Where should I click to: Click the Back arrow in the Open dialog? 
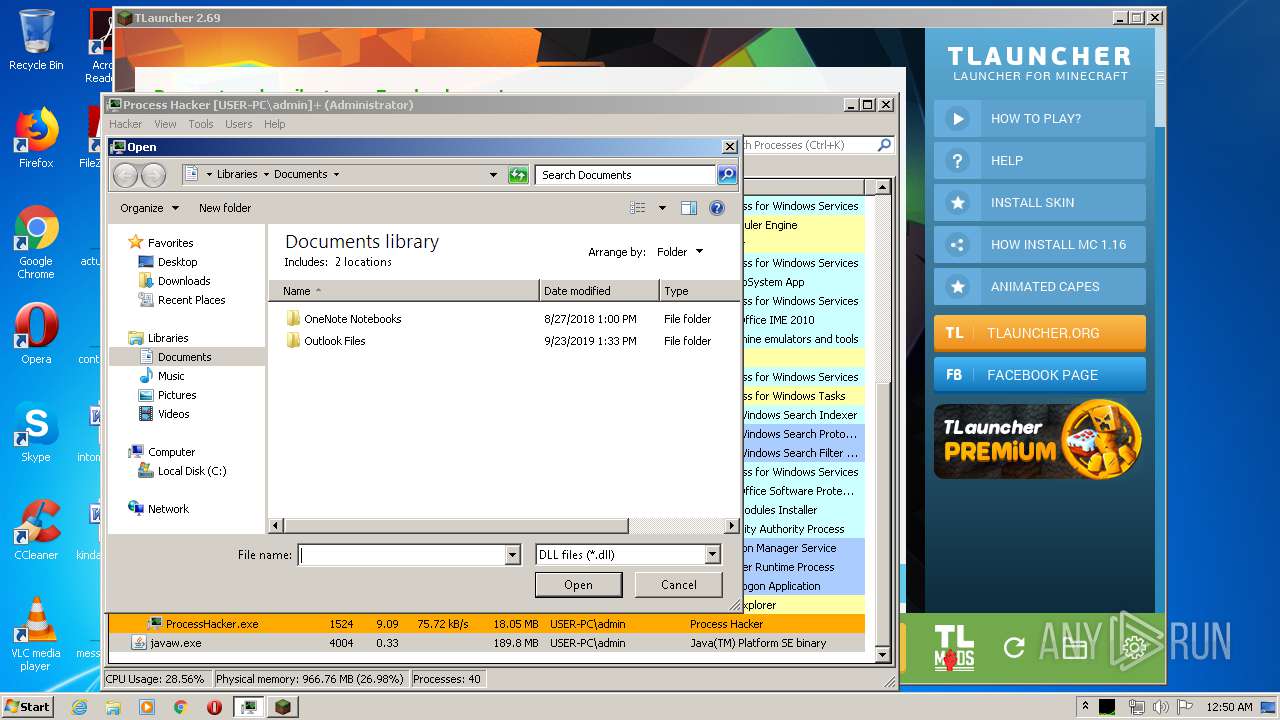click(125, 175)
